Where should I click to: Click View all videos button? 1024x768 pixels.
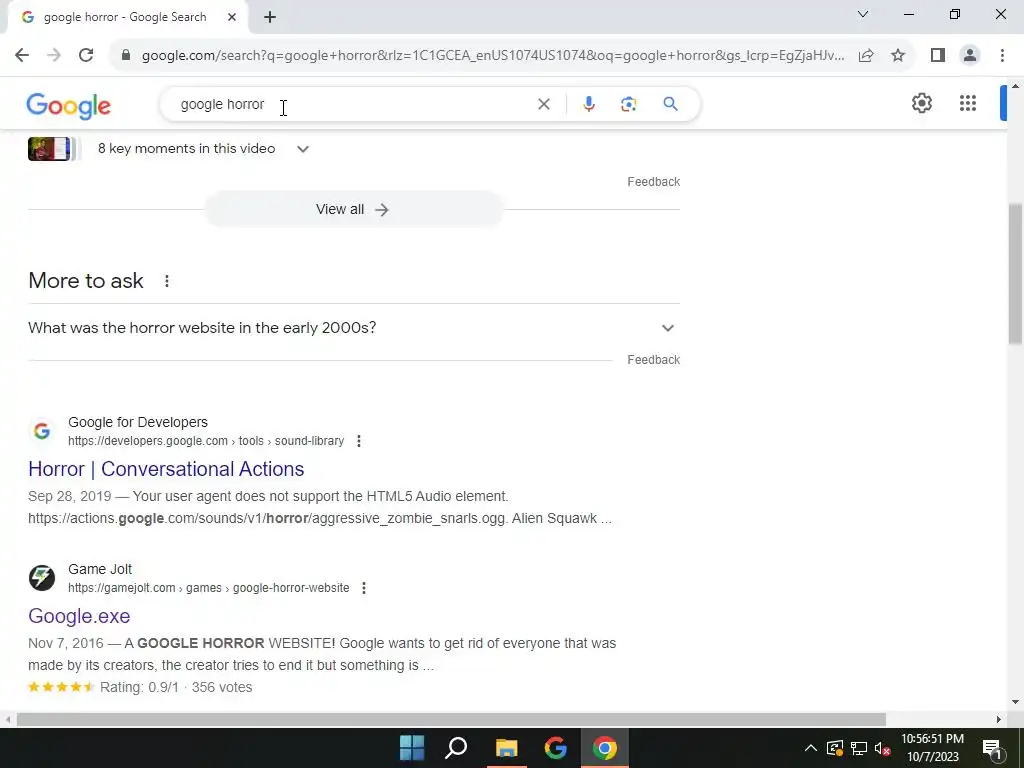[353, 209]
